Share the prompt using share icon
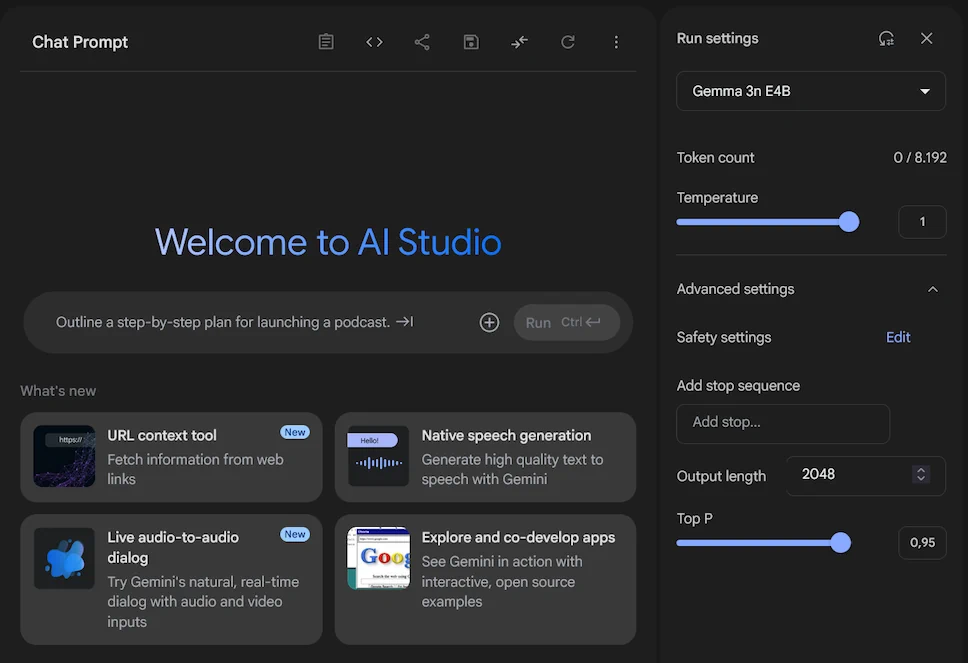The height and width of the screenshot is (663, 968). pyautogui.click(x=422, y=42)
